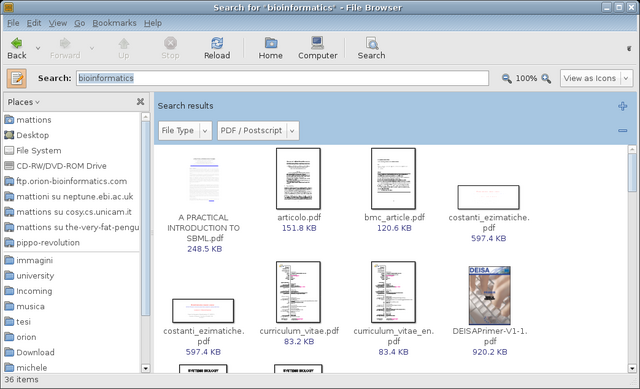Go to the Home folder icon
The width and height of the screenshot is (640, 389).
coord(271,43)
